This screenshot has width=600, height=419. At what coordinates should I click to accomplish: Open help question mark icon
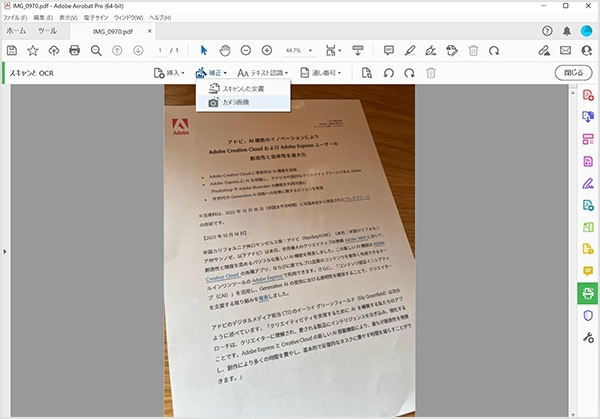tap(547, 31)
